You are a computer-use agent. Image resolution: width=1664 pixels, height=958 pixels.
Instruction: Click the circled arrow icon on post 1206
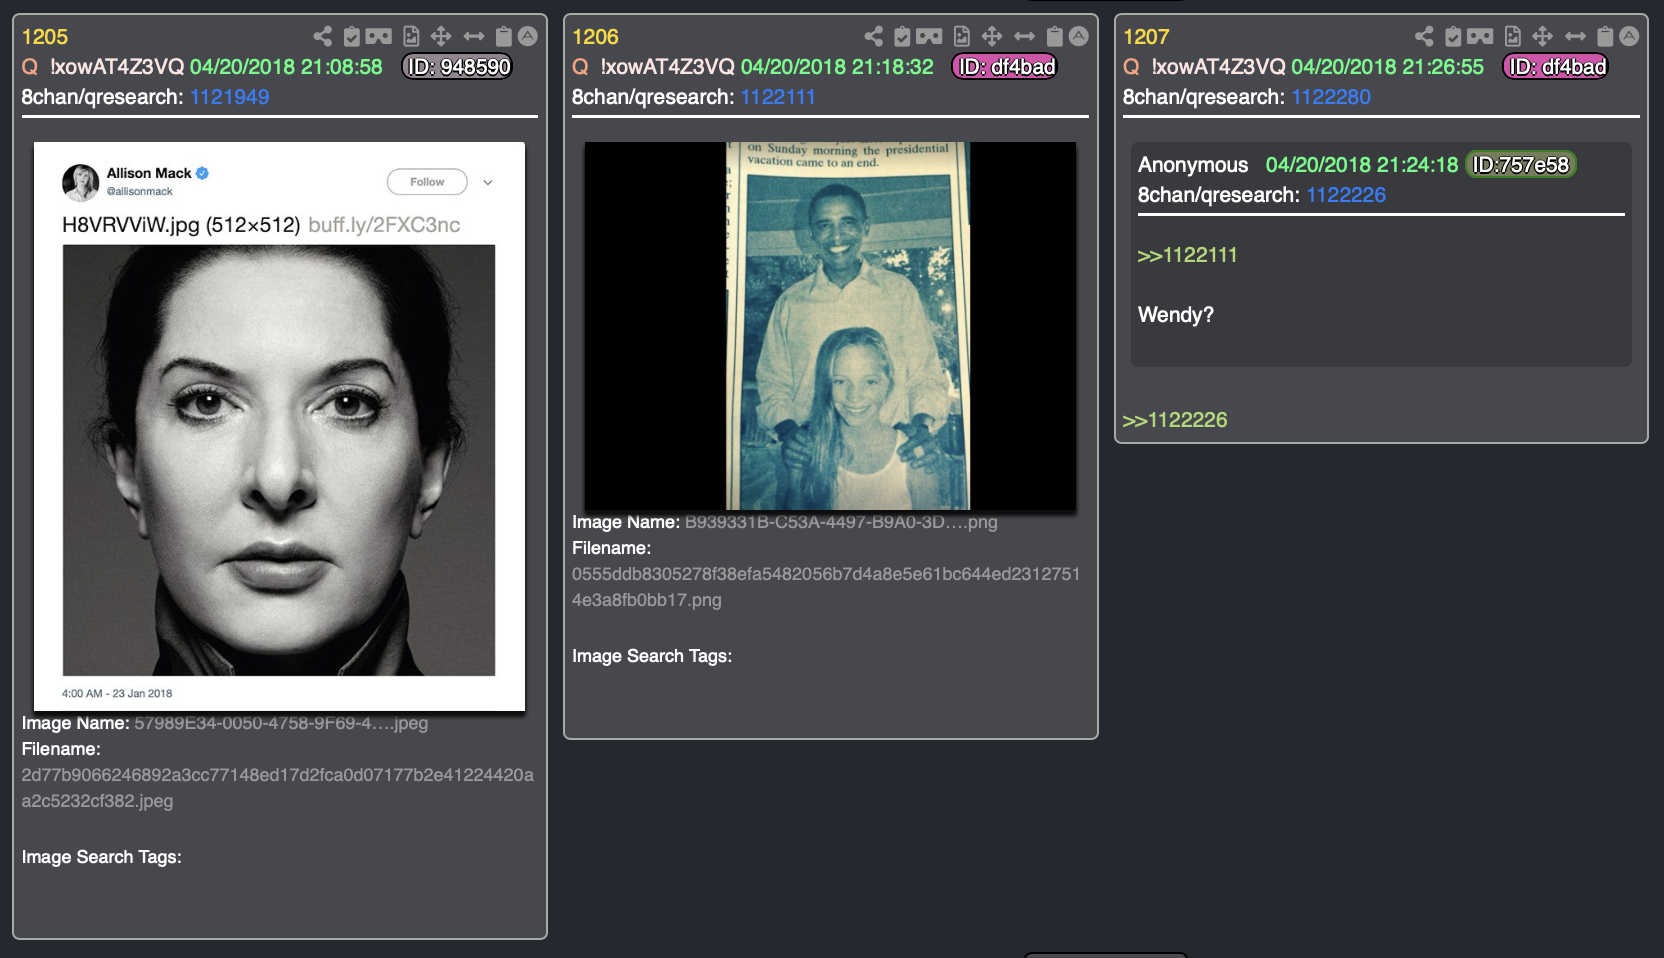click(1079, 37)
